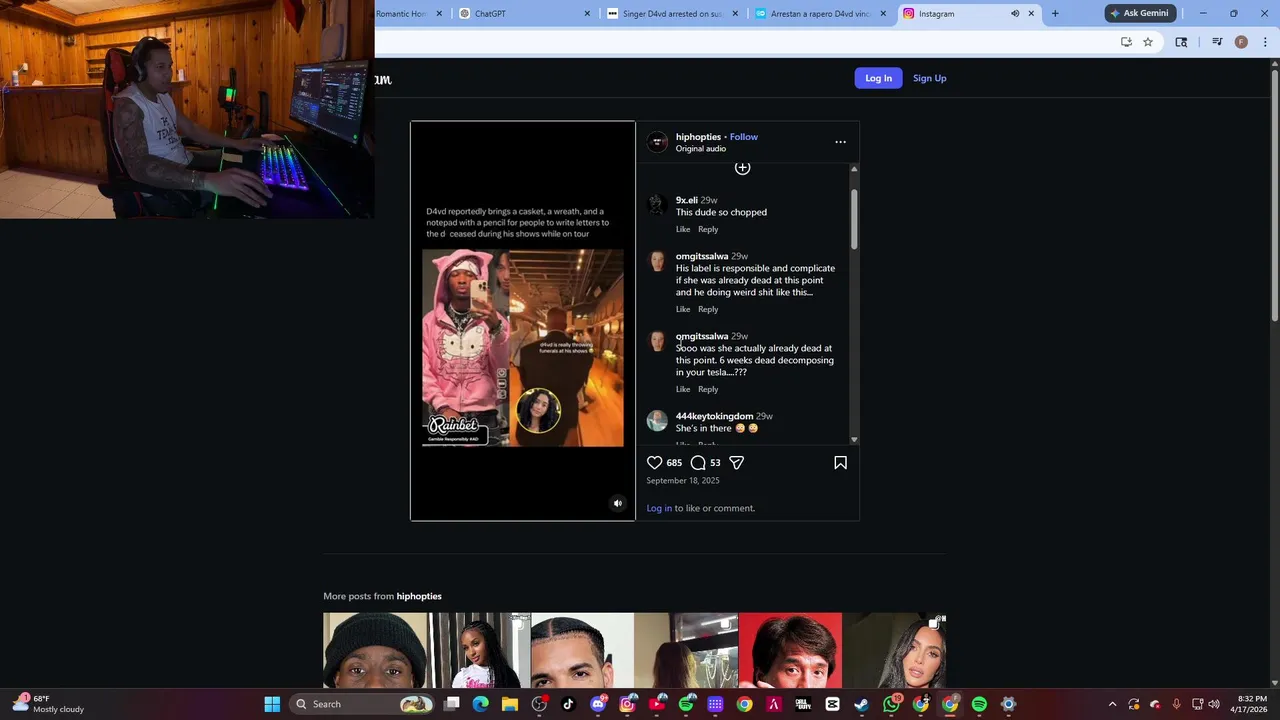Click the install app icon in address bar
The height and width of the screenshot is (720, 1280).
(1126, 42)
